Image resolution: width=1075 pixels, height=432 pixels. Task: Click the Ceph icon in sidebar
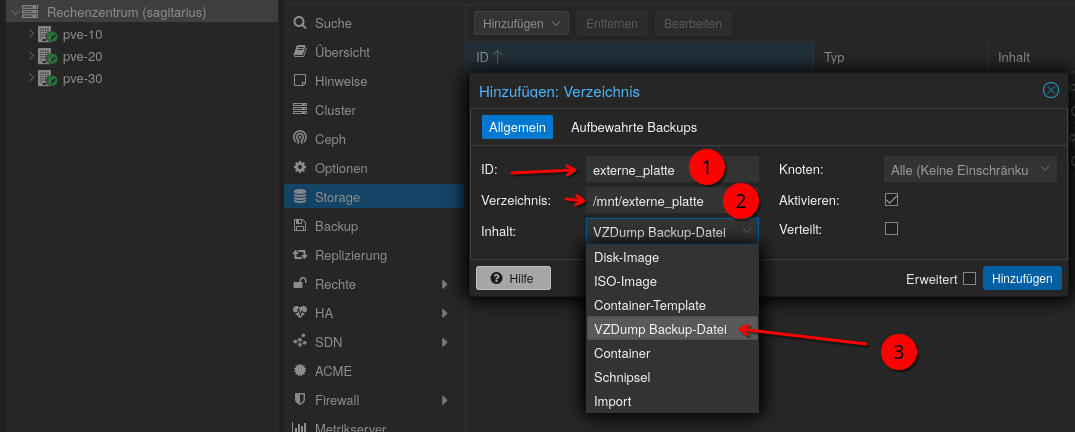point(299,139)
